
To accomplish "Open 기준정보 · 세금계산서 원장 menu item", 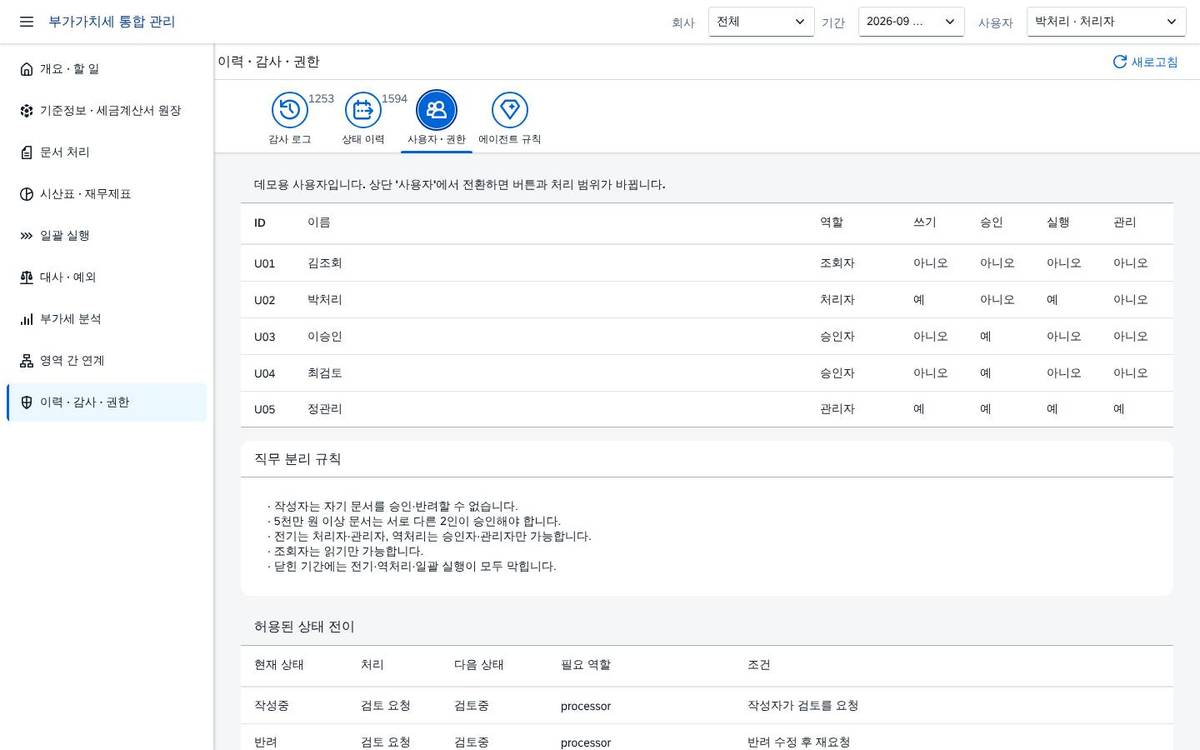I will click(106, 111).
